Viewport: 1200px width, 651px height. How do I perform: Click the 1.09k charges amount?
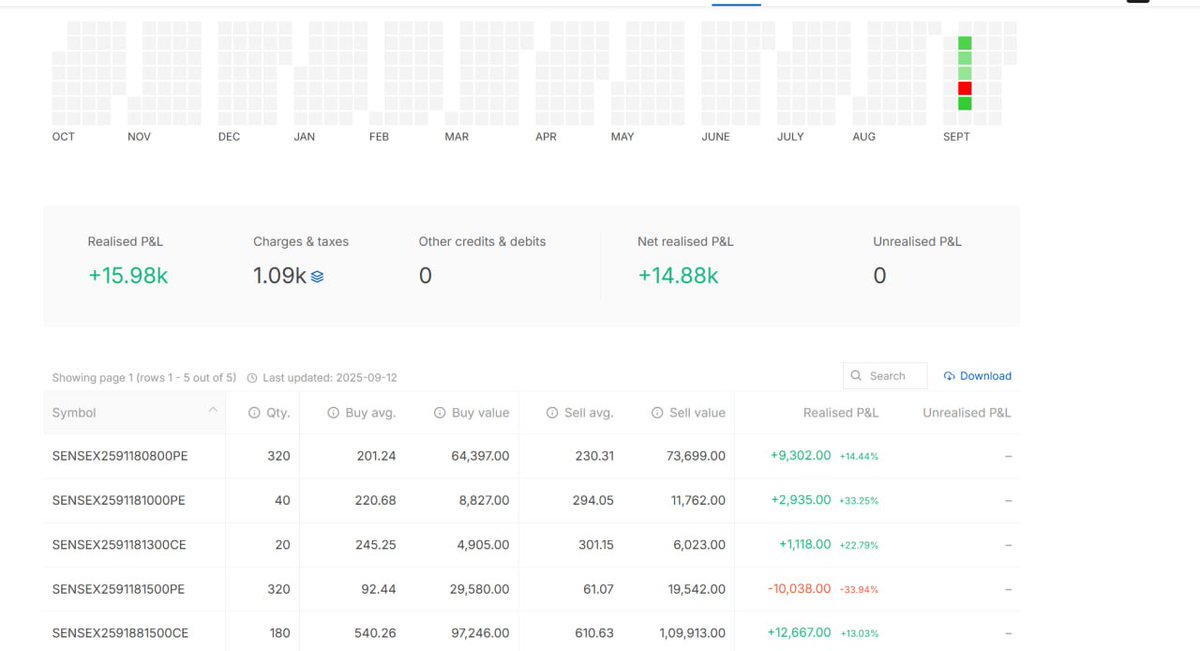(x=280, y=276)
